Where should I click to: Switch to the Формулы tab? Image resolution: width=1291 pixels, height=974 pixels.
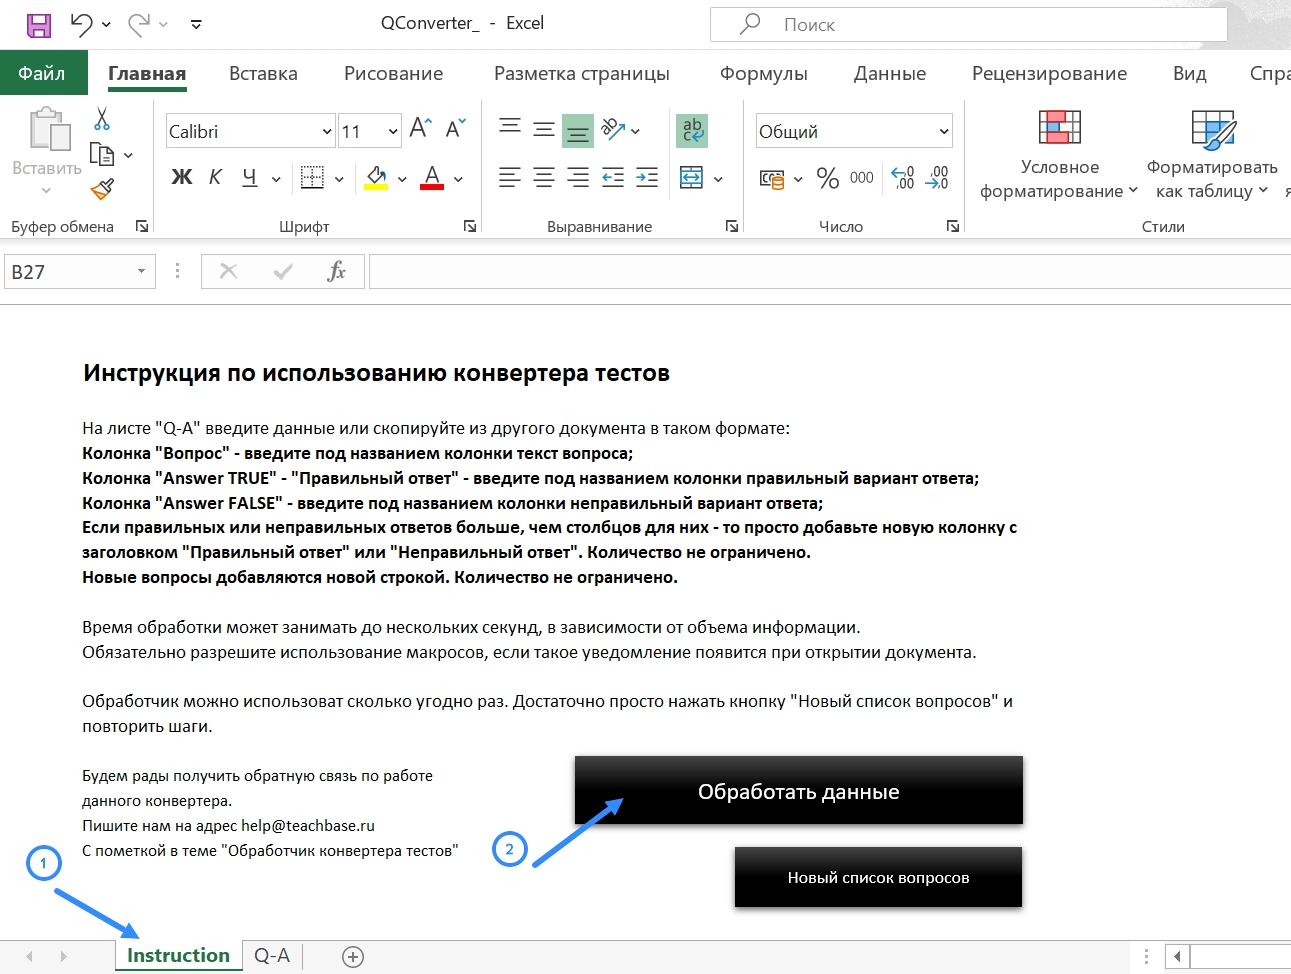[764, 73]
